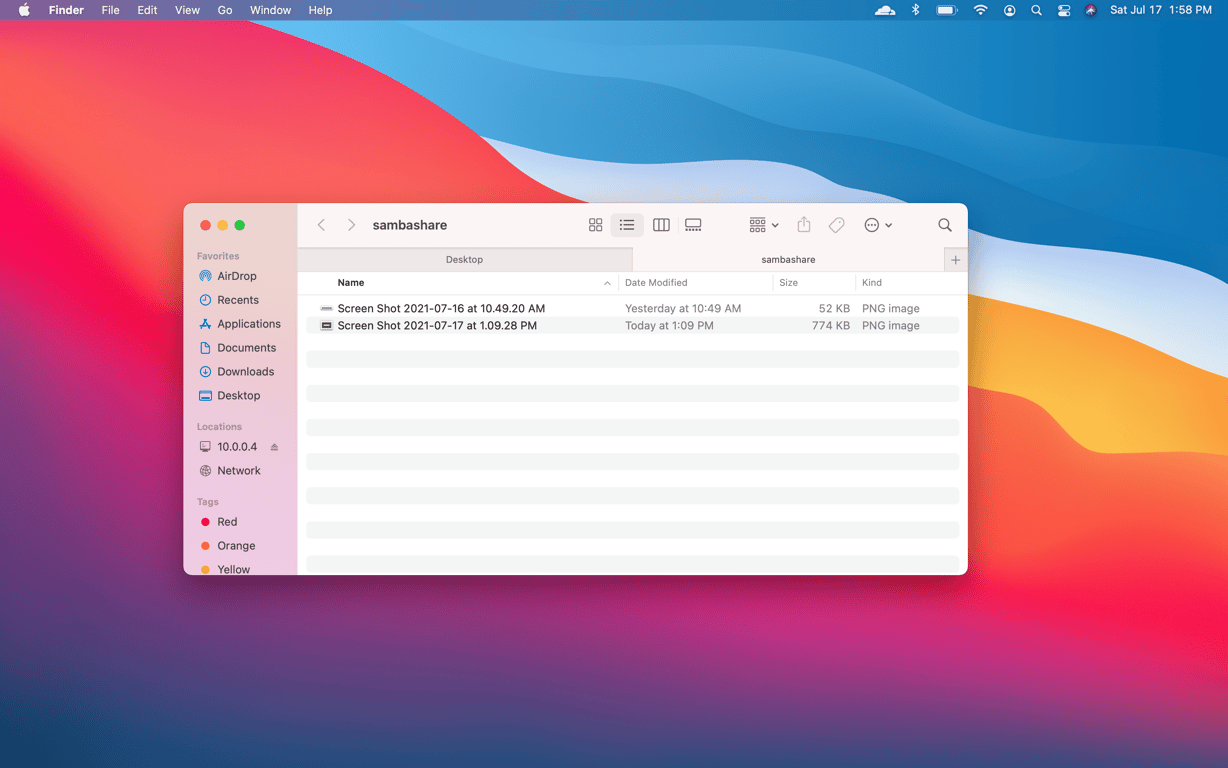Select the sambashare tab

point(788,259)
